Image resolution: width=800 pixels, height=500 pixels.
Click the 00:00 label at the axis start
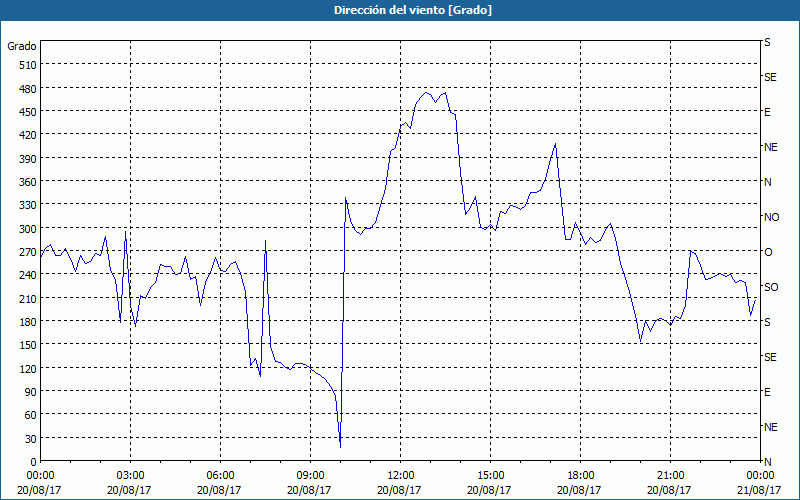(40, 476)
